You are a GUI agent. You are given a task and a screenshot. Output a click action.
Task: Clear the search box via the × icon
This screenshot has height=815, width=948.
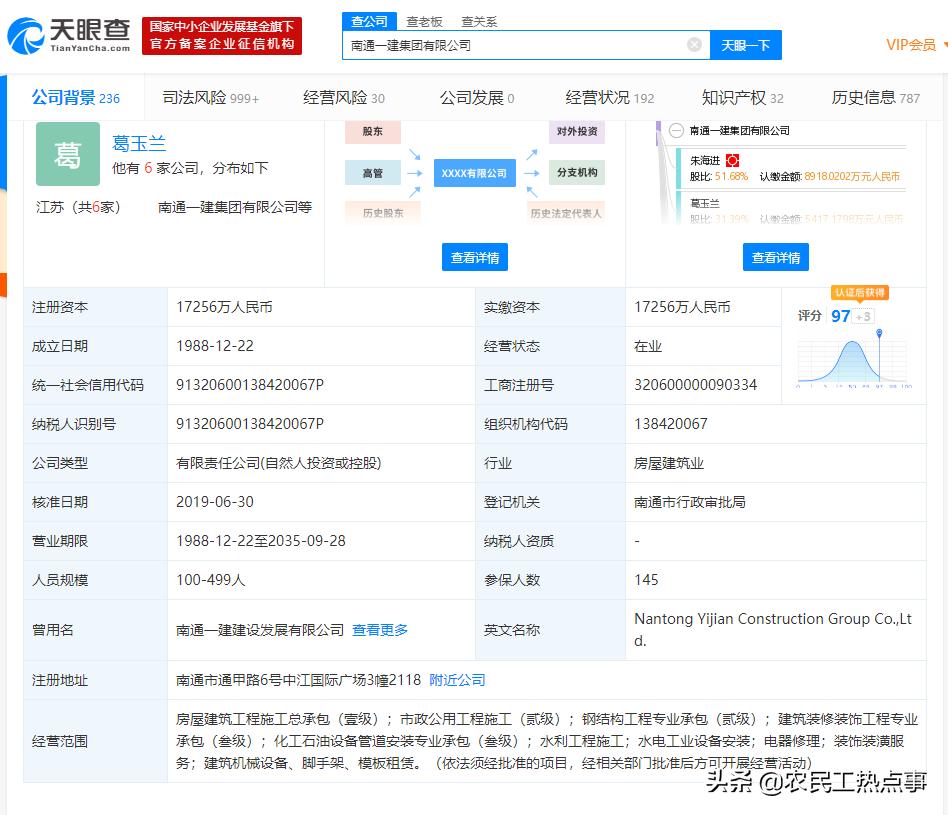pos(694,44)
